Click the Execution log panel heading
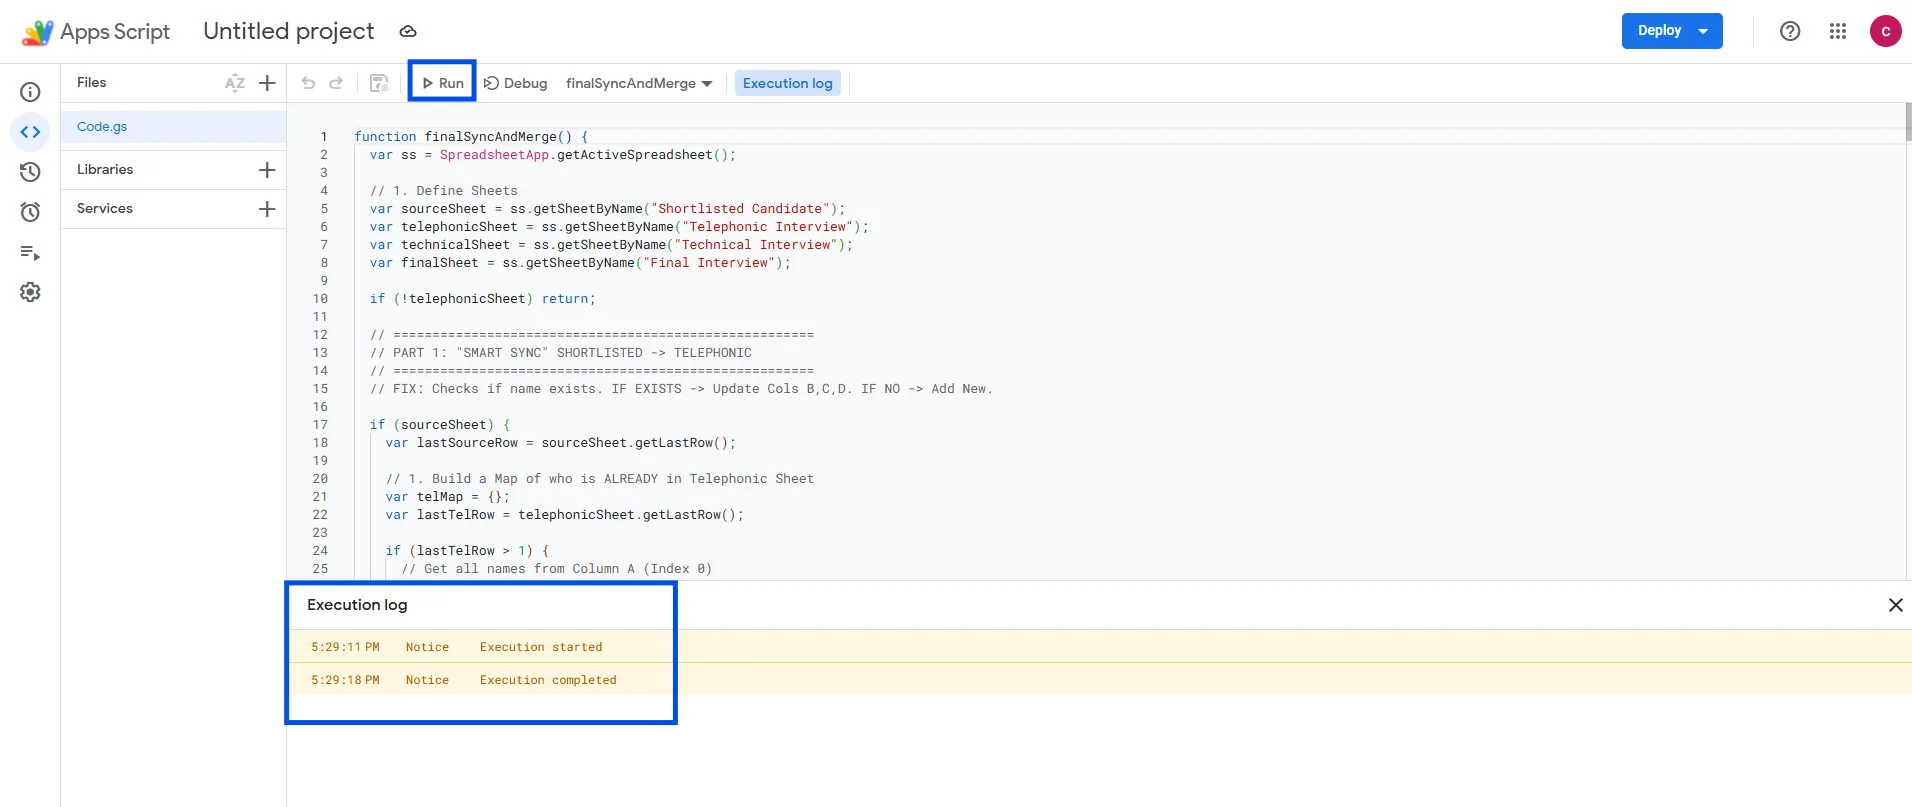This screenshot has width=1912, height=807. click(x=357, y=605)
